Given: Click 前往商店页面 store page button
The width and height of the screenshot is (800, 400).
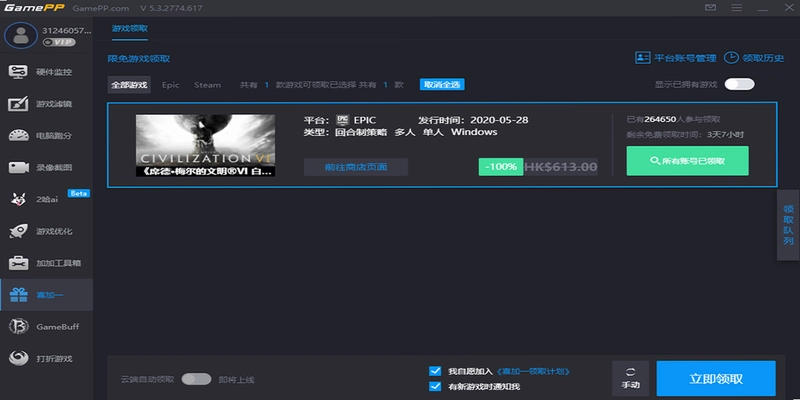Looking at the screenshot, I should [356, 167].
